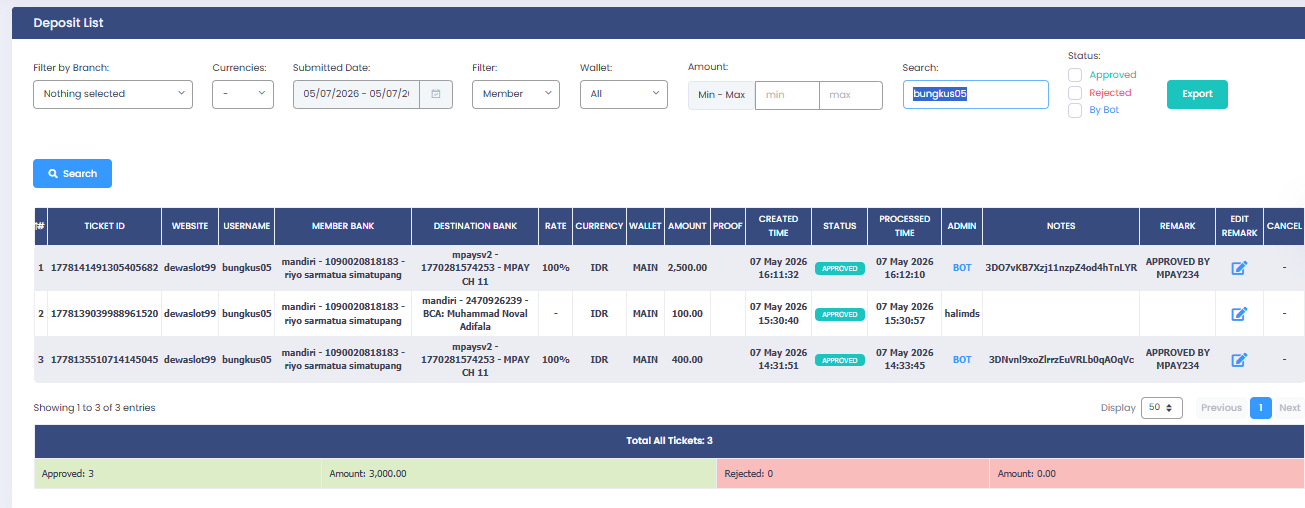The image size is (1305, 508).
Task: Sort by the CREATED TIME column header
Action: click(778, 226)
